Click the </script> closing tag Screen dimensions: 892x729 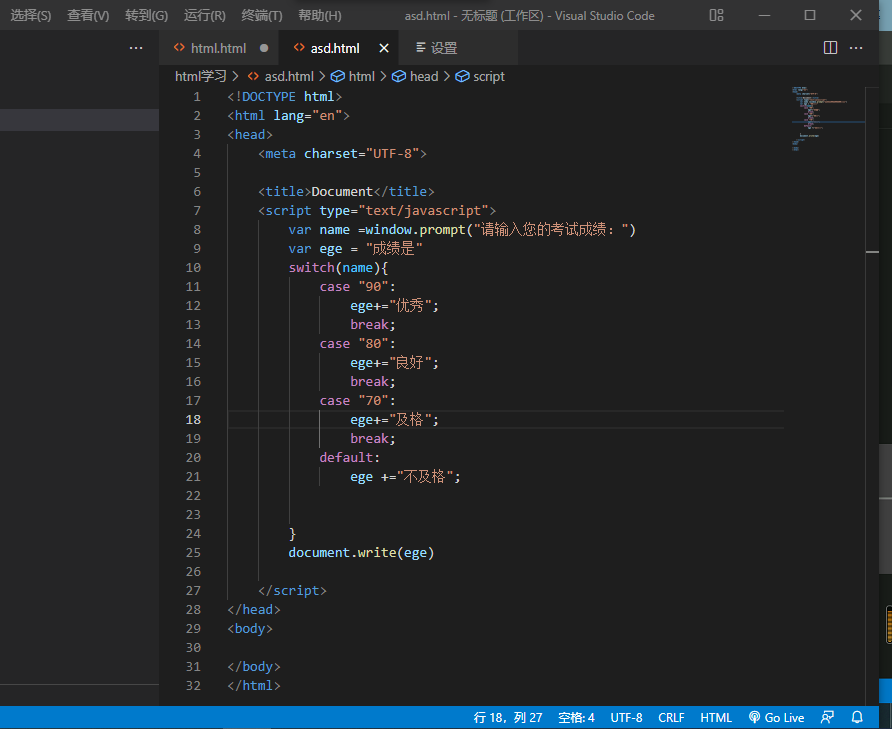point(292,591)
